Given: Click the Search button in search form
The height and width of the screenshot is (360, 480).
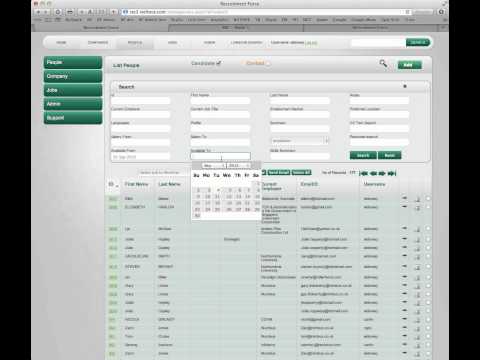Looking at the screenshot, I should click(363, 155).
